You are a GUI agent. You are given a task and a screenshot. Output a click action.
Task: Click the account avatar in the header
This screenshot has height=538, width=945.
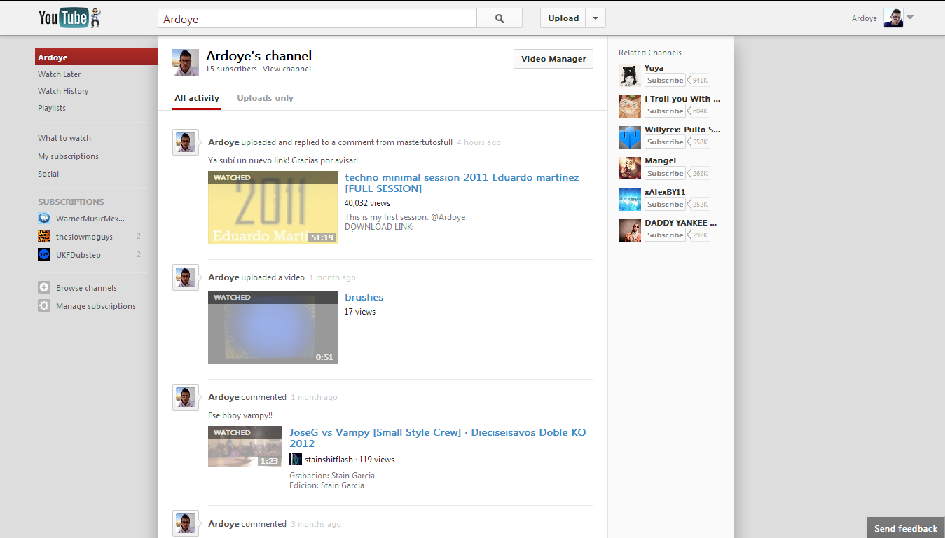tap(893, 17)
